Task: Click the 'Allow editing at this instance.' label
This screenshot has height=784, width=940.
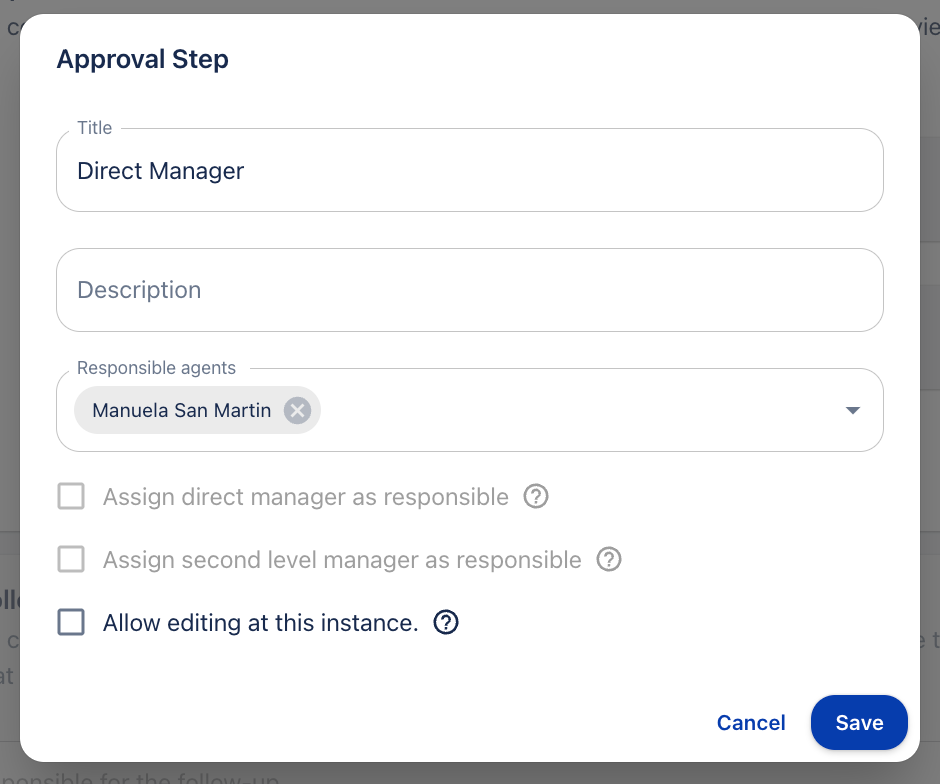Action: [260, 623]
